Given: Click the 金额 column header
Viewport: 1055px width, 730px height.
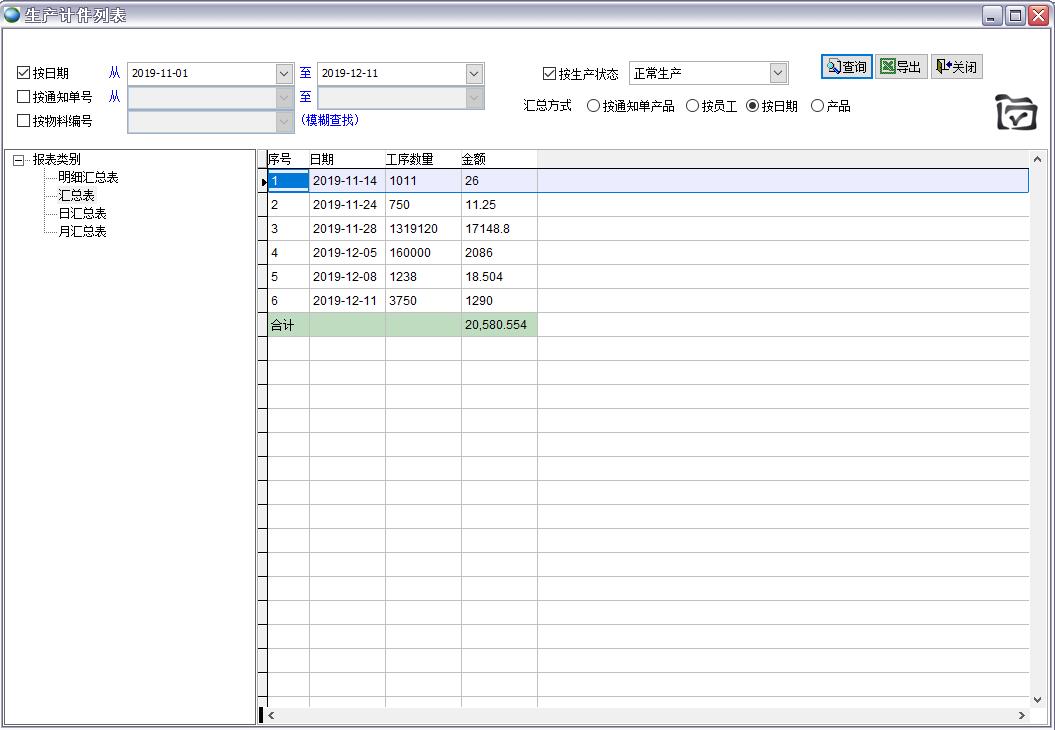Looking at the screenshot, I should click(x=498, y=159).
